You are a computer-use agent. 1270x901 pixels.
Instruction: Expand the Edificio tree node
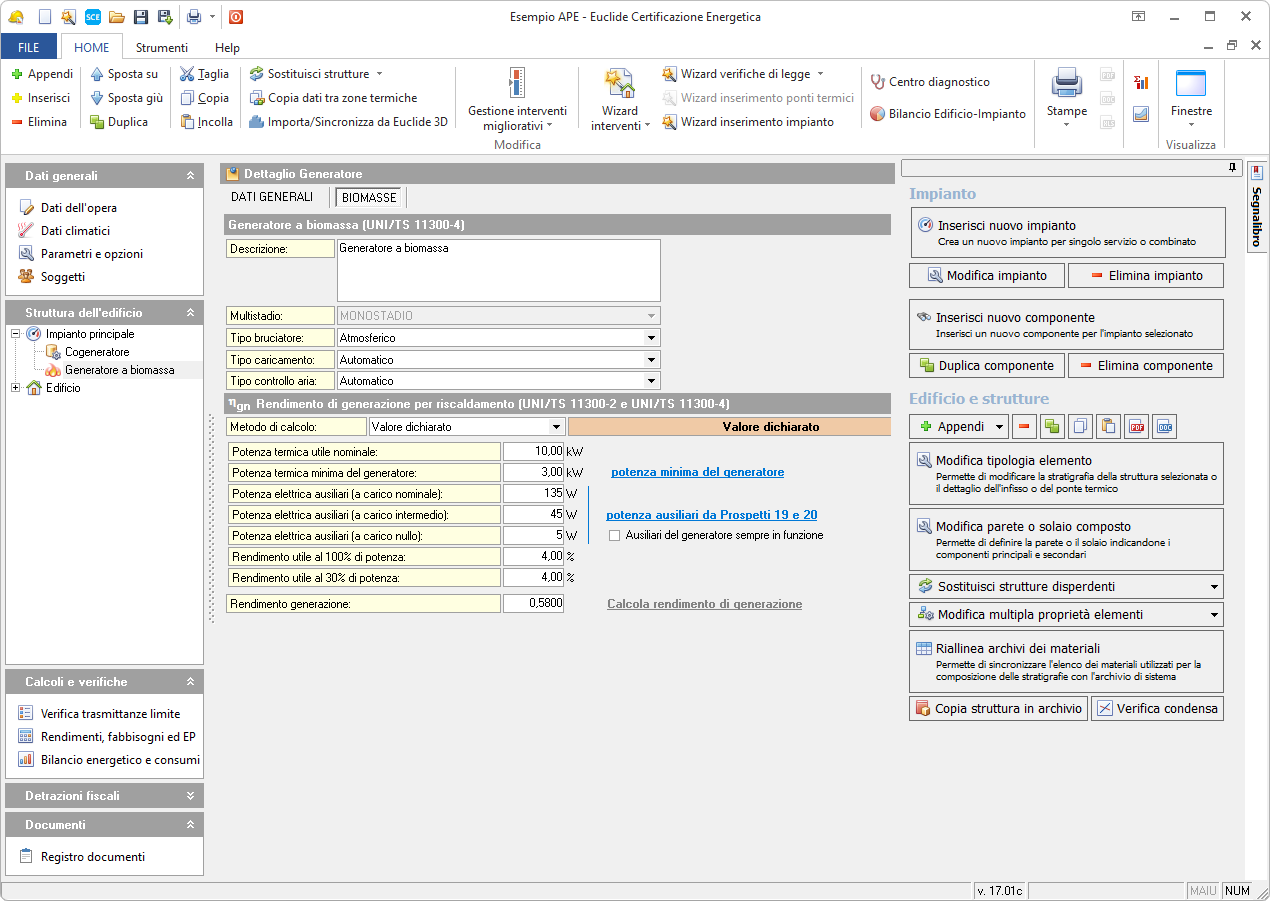pyautogui.click(x=16, y=388)
